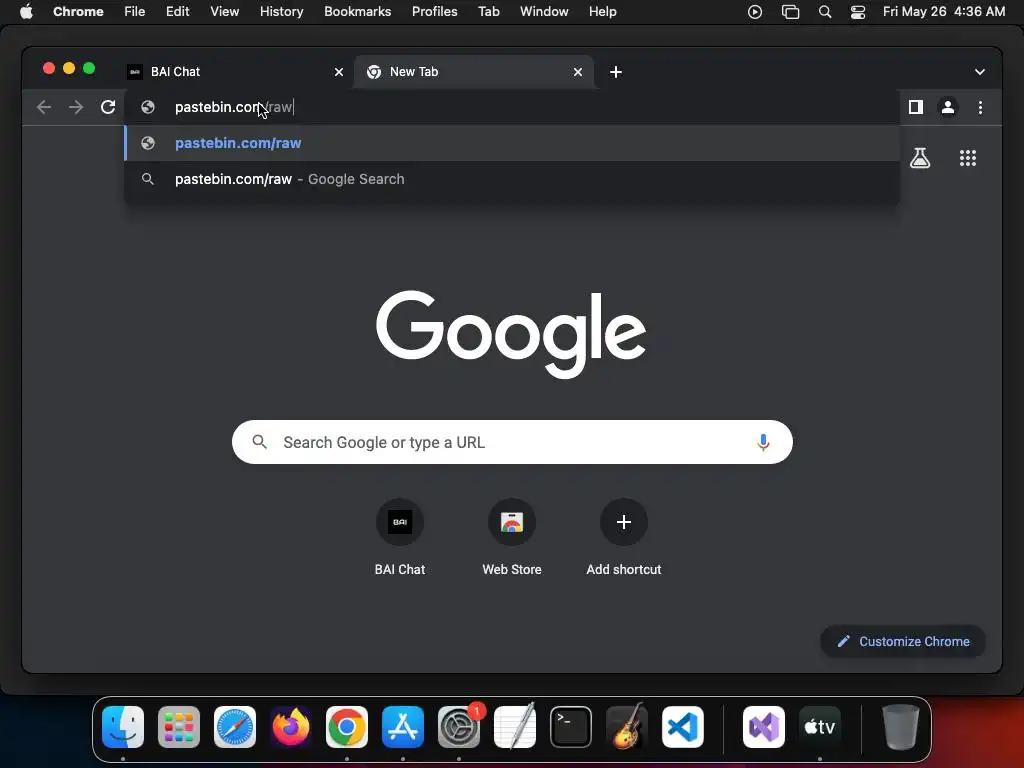1024x768 pixels.
Task: Open Control Center in the menu bar
Action: click(857, 12)
